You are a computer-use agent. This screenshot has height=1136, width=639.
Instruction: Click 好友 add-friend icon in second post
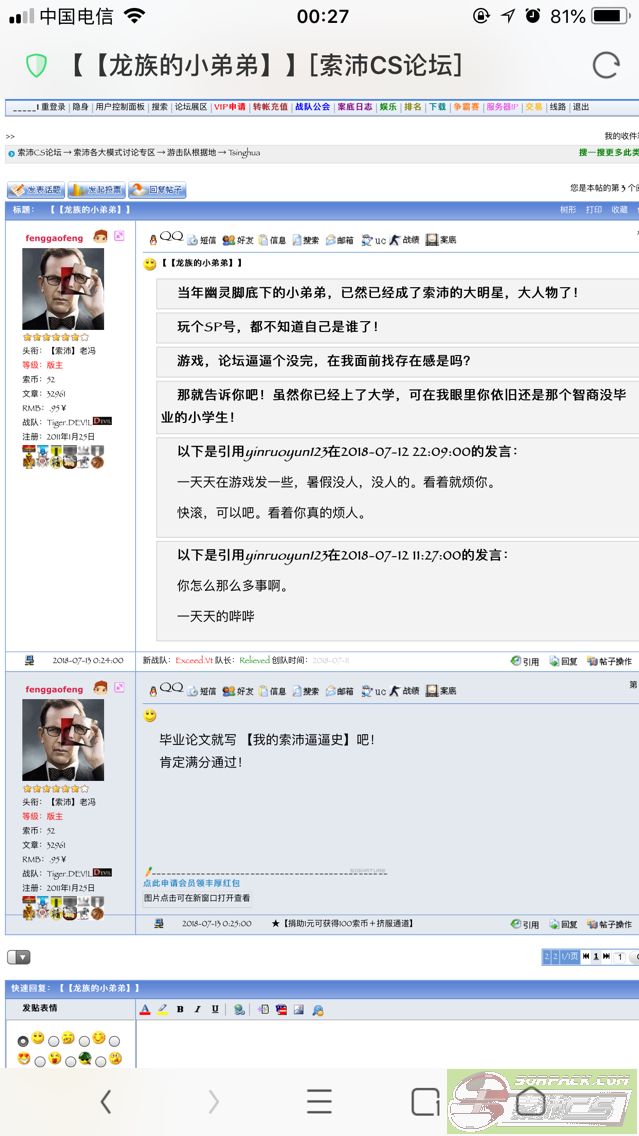coord(238,691)
